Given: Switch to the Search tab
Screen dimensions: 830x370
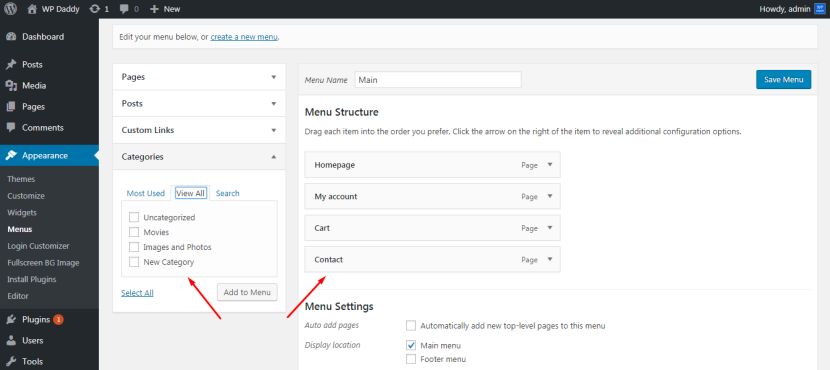Looking at the screenshot, I should [228, 193].
